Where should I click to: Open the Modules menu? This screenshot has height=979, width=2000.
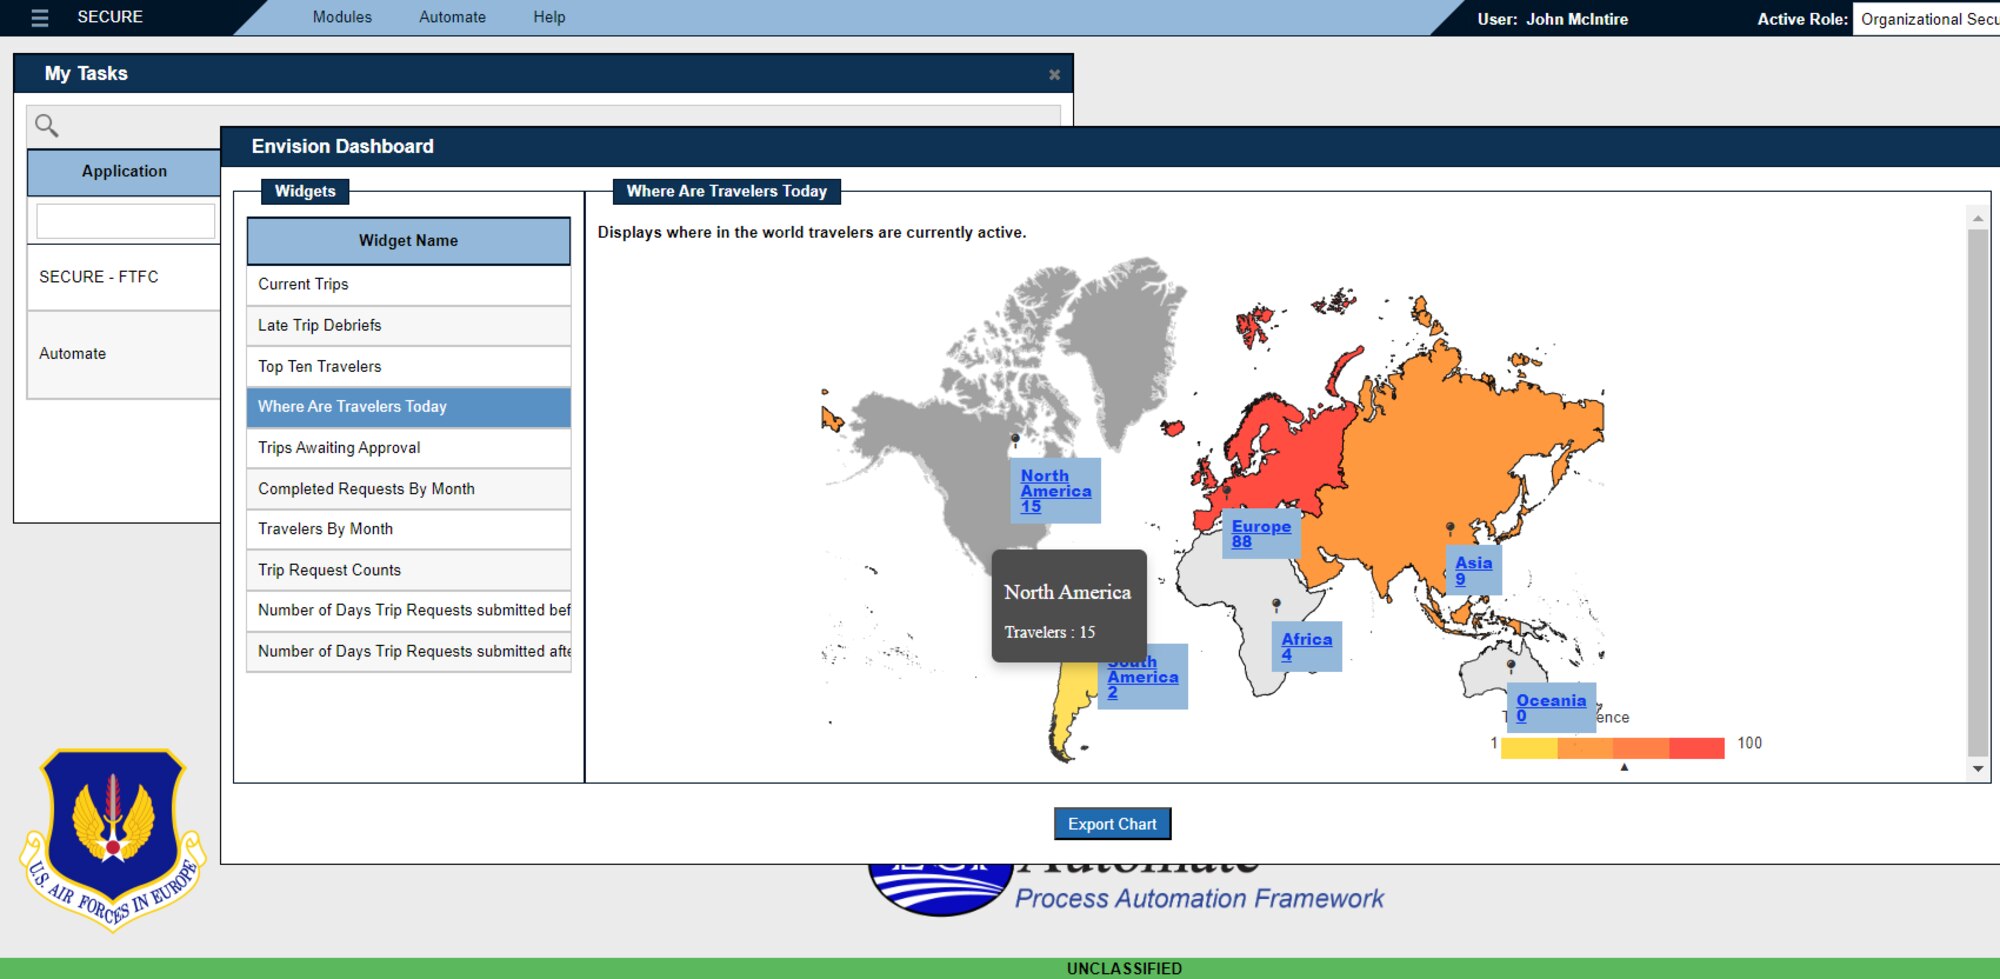342,17
